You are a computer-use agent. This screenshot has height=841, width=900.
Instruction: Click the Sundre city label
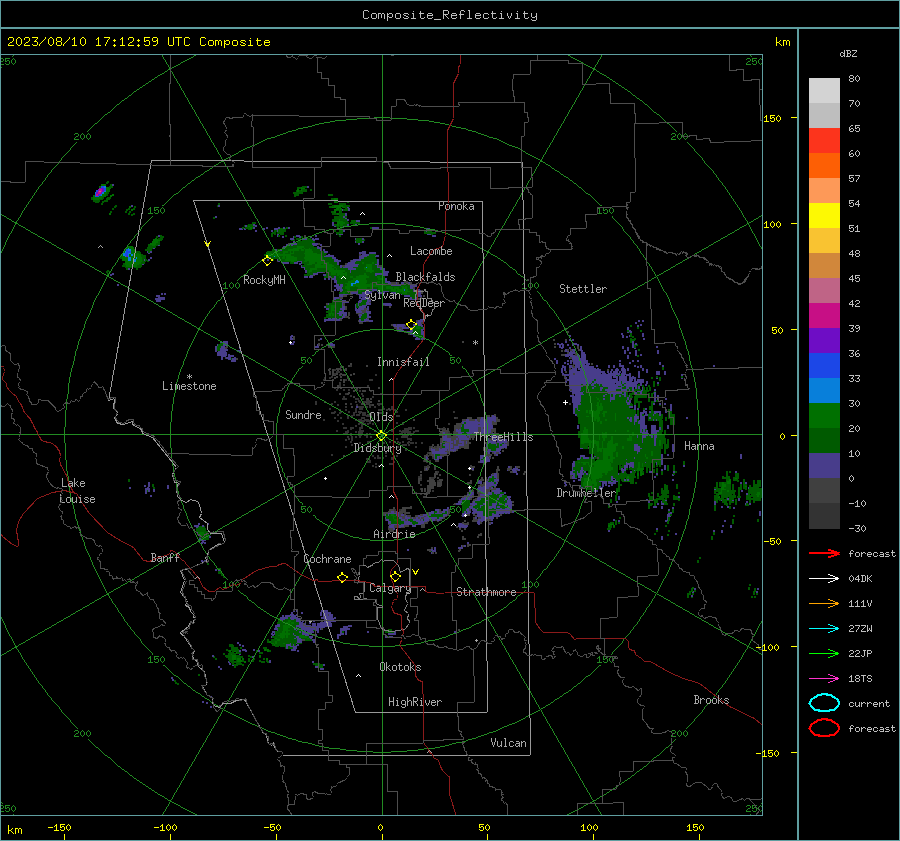pos(303,415)
